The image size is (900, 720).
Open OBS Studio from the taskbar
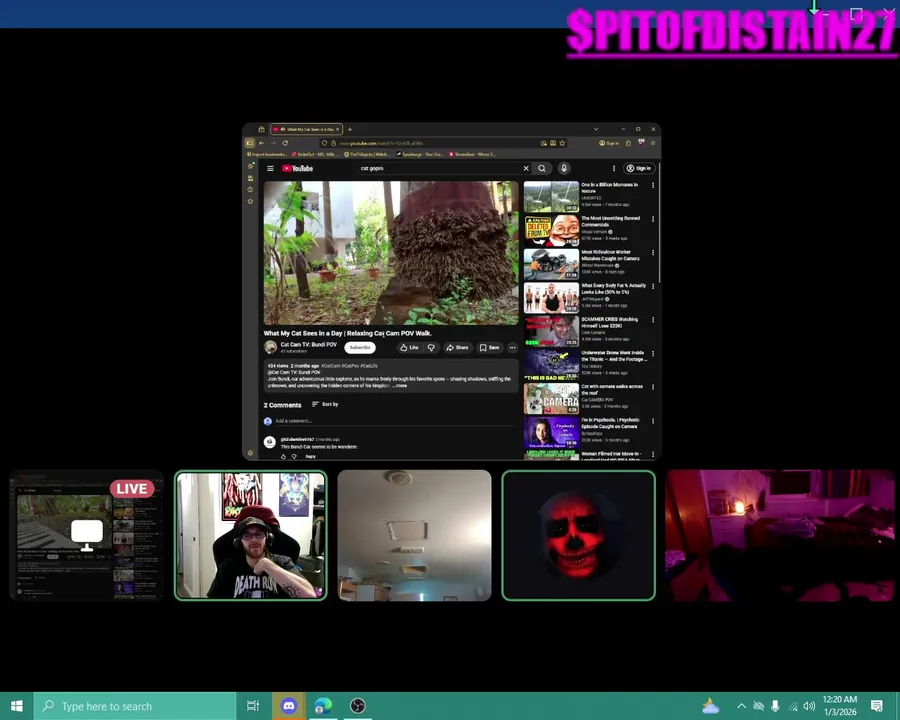[x=358, y=706]
